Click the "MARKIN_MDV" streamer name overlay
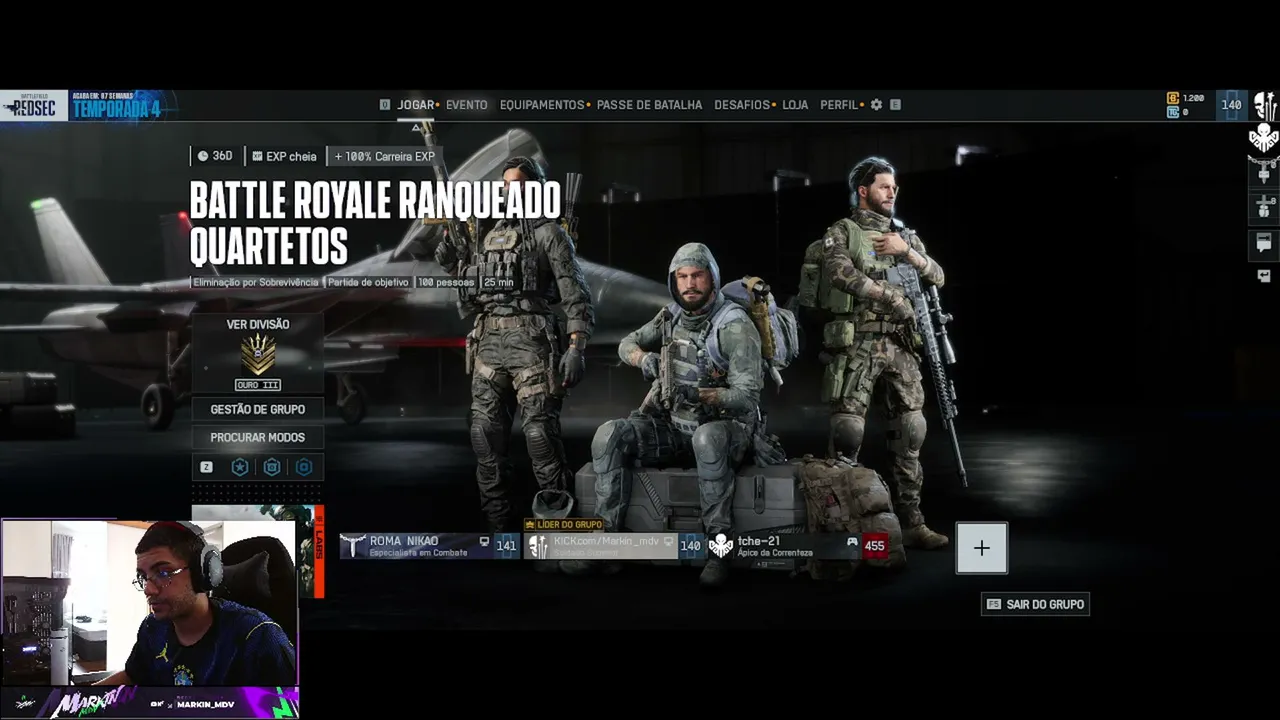 pos(206,705)
